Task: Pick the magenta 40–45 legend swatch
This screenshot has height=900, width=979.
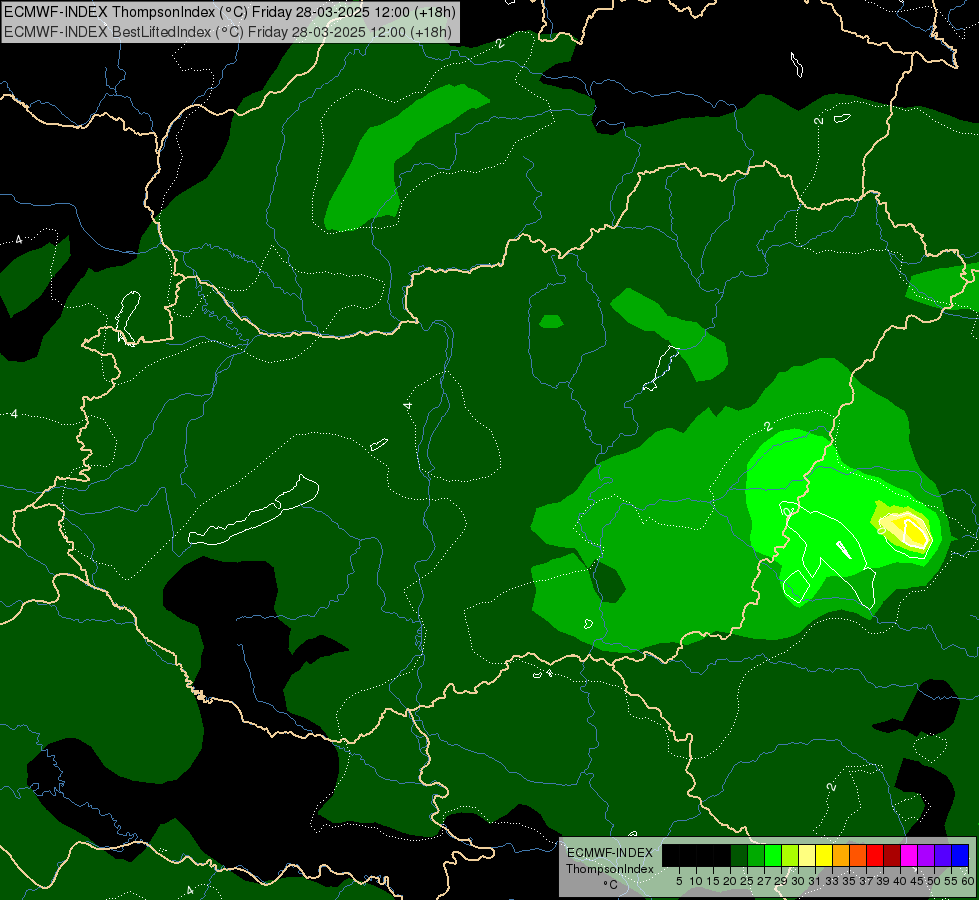Action: [x=909, y=856]
